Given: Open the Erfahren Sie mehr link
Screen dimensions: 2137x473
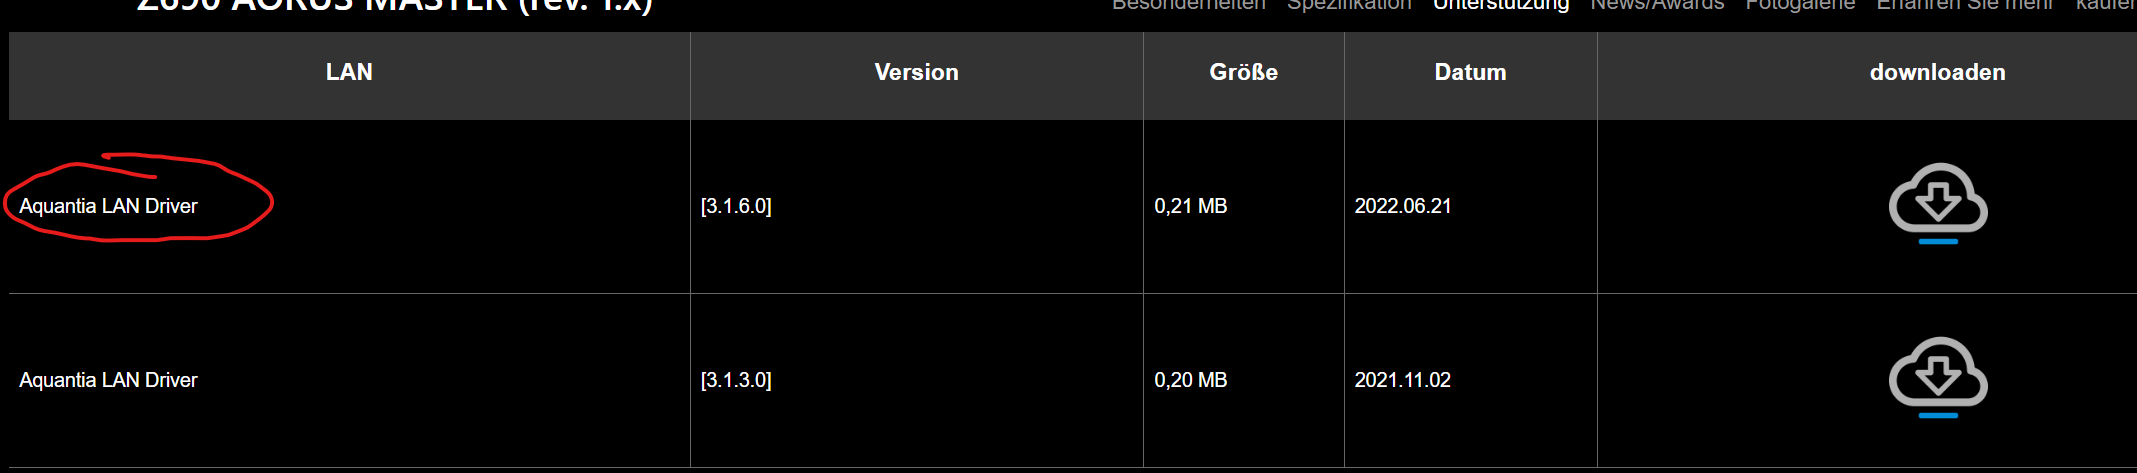Looking at the screenshot, I should (x=1964, y=5).
